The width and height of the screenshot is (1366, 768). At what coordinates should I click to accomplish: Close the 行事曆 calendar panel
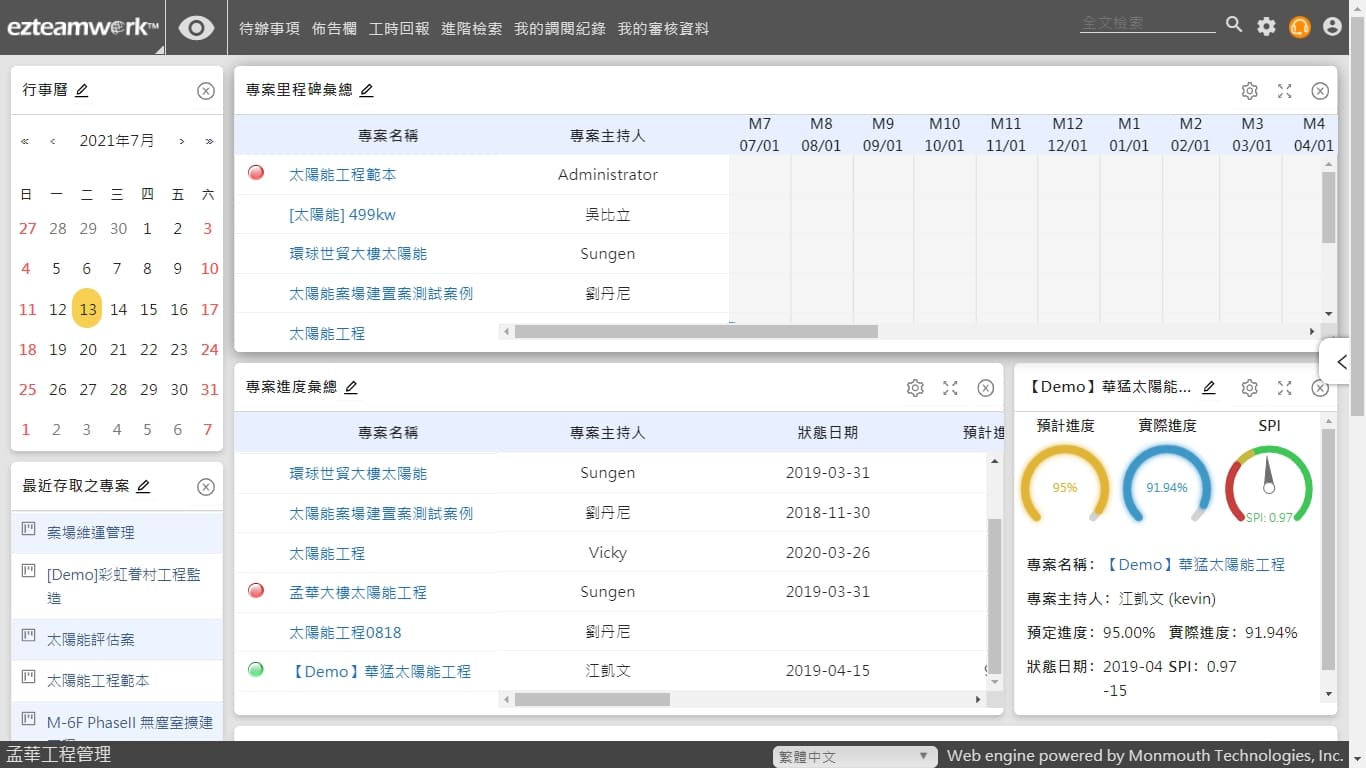[206, 91]
